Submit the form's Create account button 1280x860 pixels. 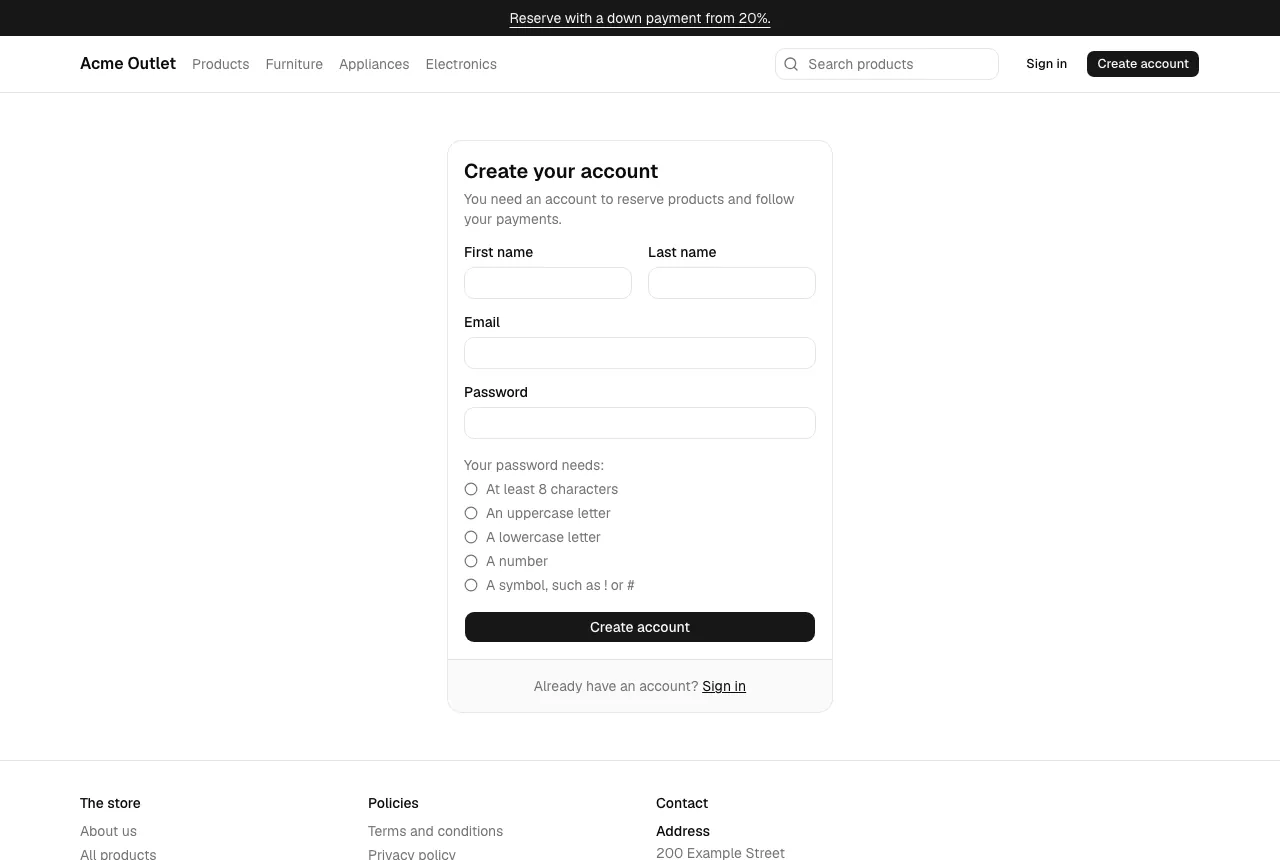[x=640, y=627]
